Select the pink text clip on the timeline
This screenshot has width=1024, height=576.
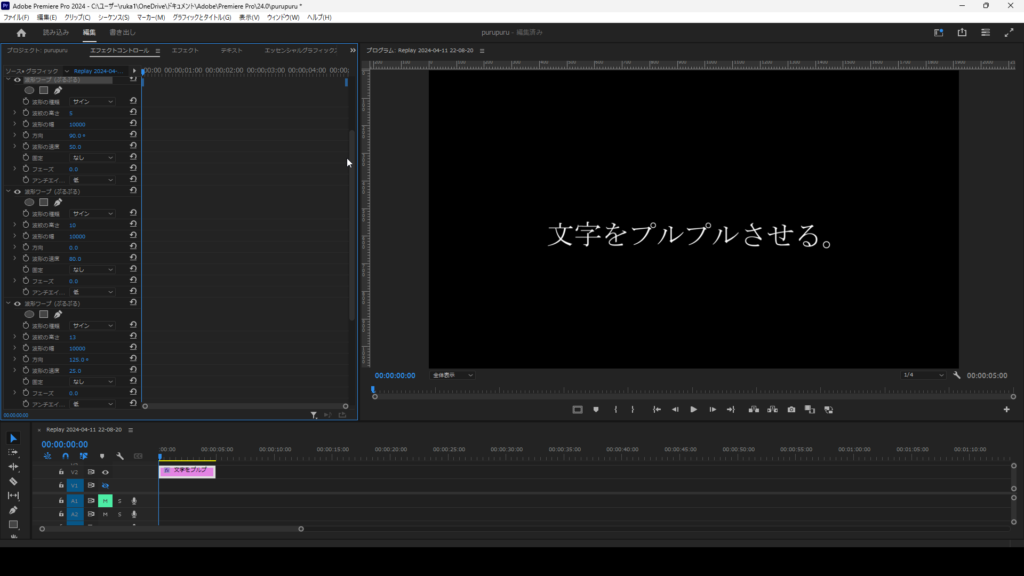click(x=187, y=470)
